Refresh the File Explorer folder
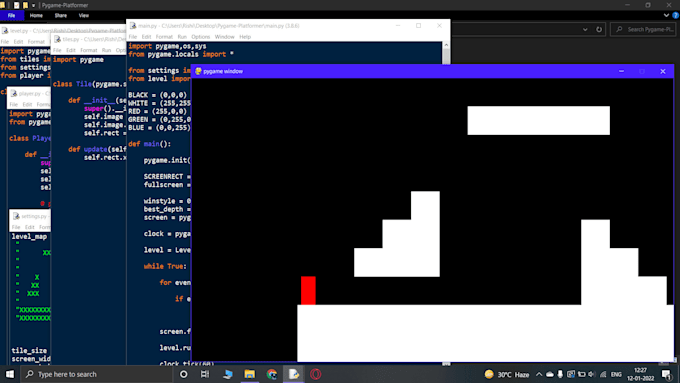 [x=599, y=29]
